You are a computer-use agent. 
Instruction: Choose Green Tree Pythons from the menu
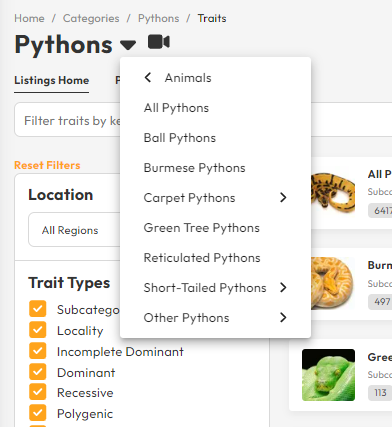click(201, 228)
